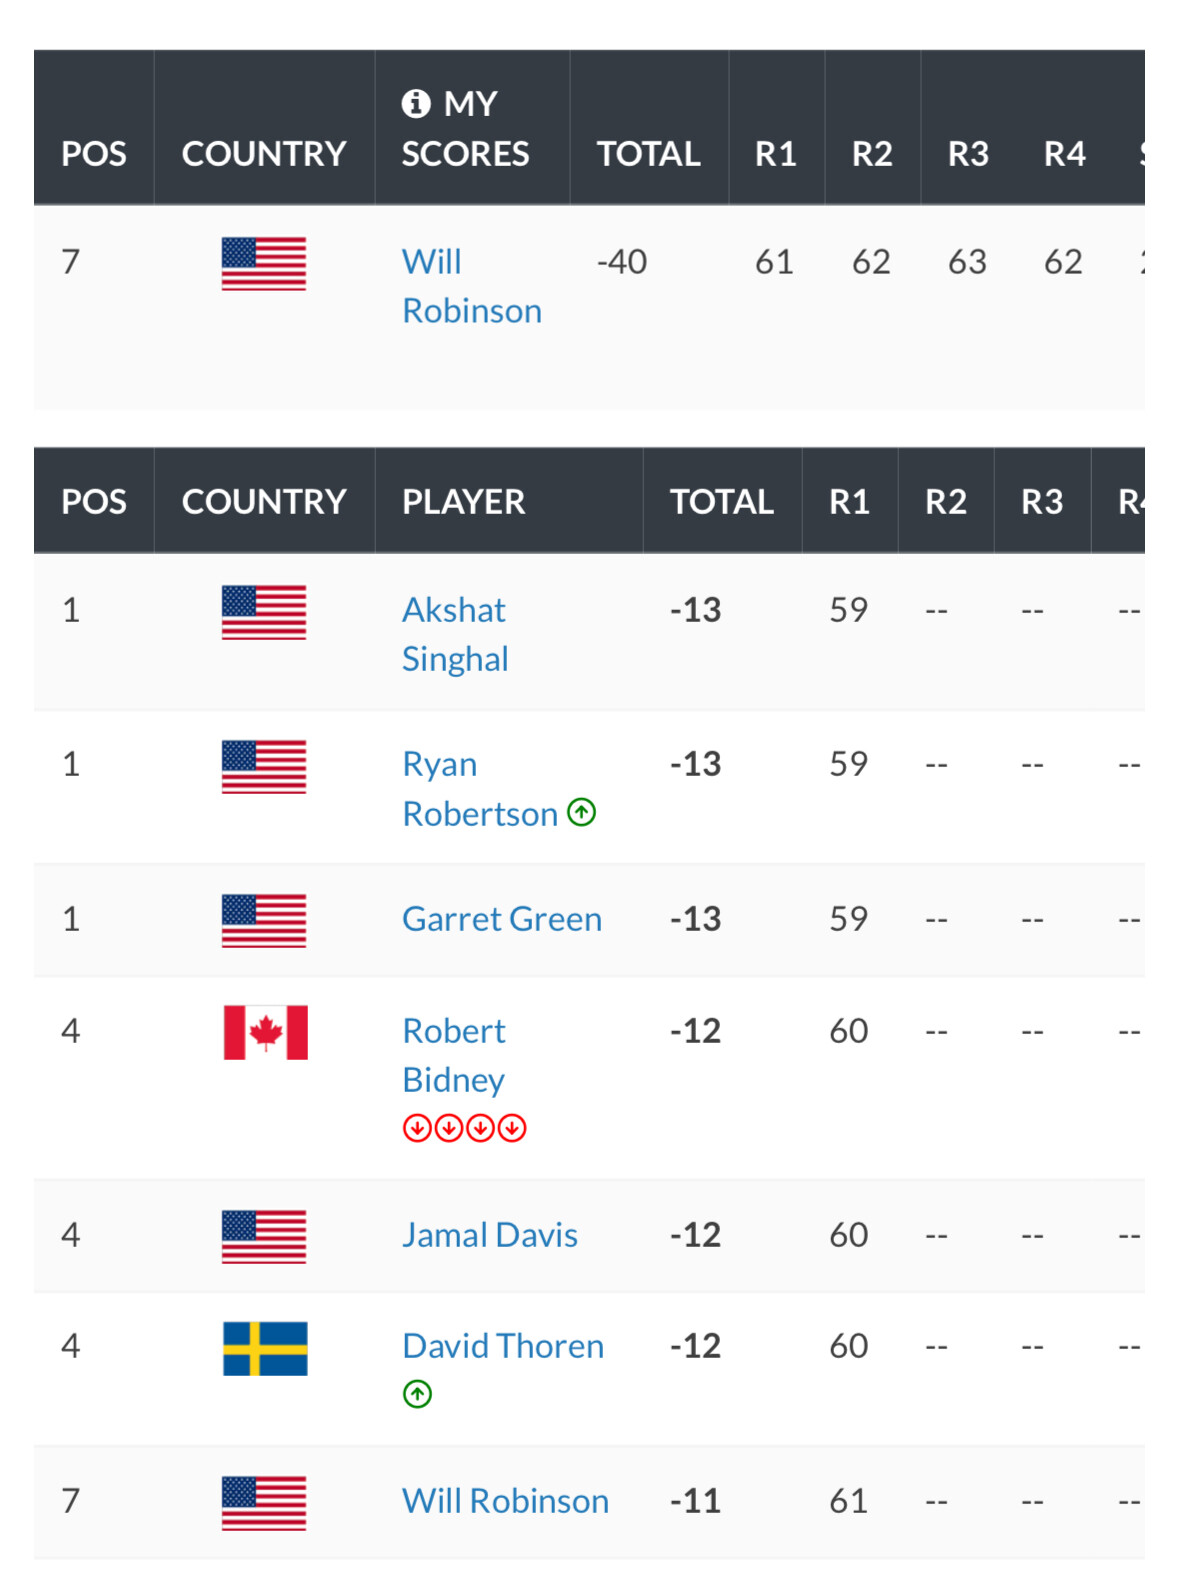Click COUNTRY header in leaderboard table
Viewport: 1179px width, 1580px height.
(x=264, y=501)
